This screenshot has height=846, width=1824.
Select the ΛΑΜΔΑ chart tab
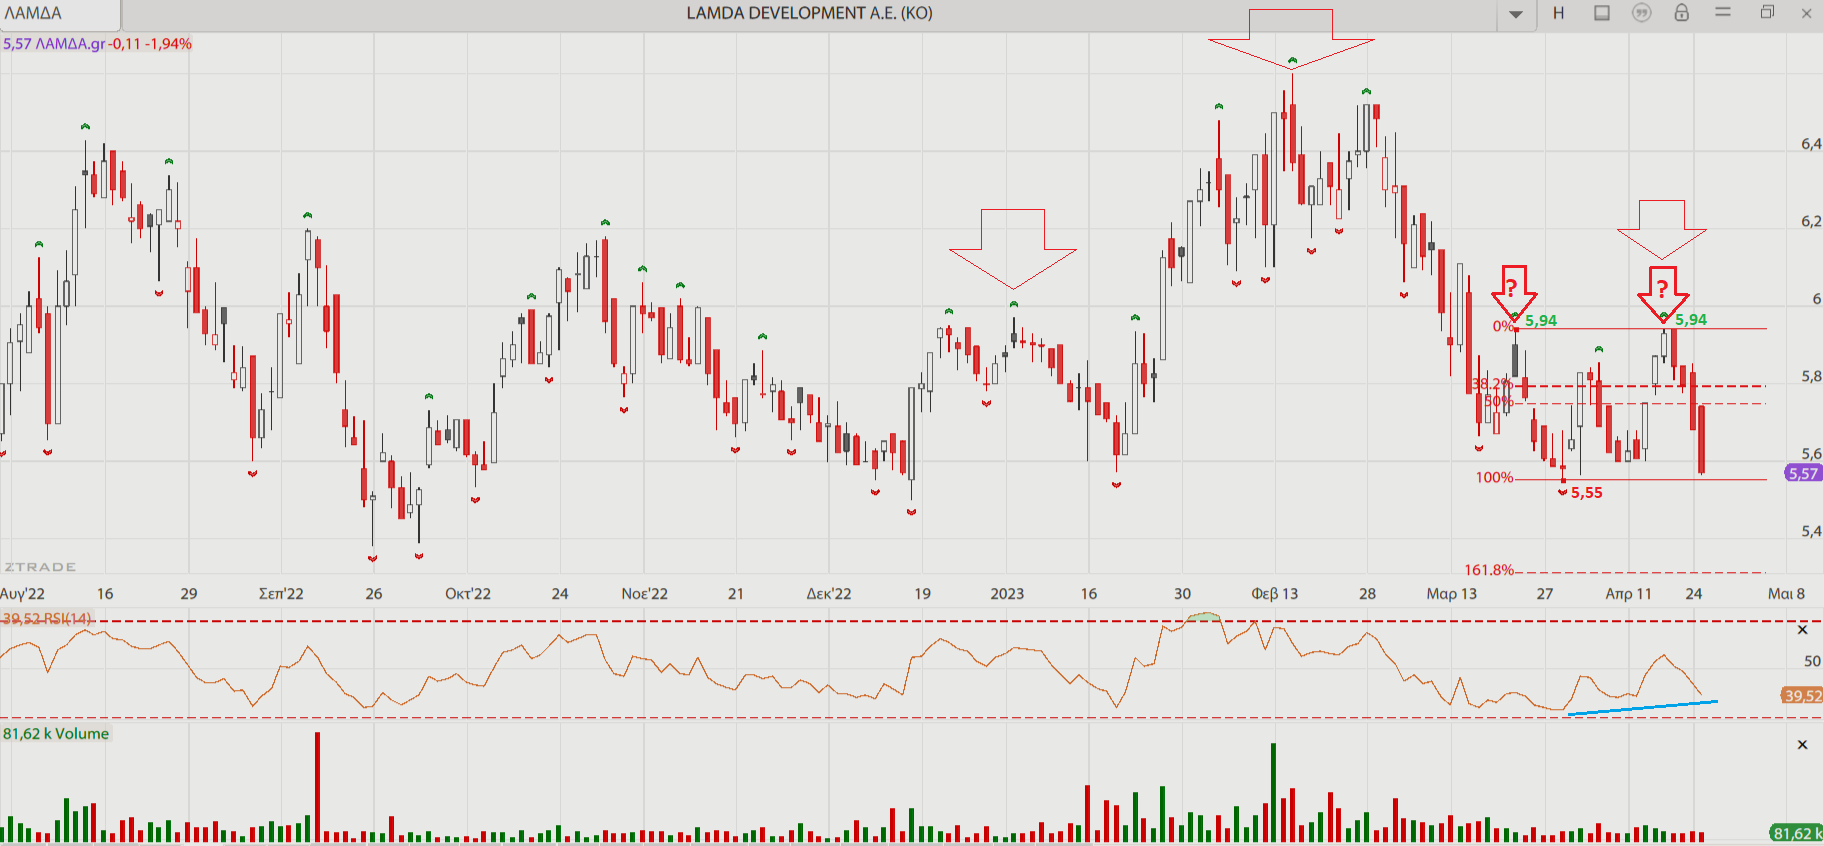point(60,14)
